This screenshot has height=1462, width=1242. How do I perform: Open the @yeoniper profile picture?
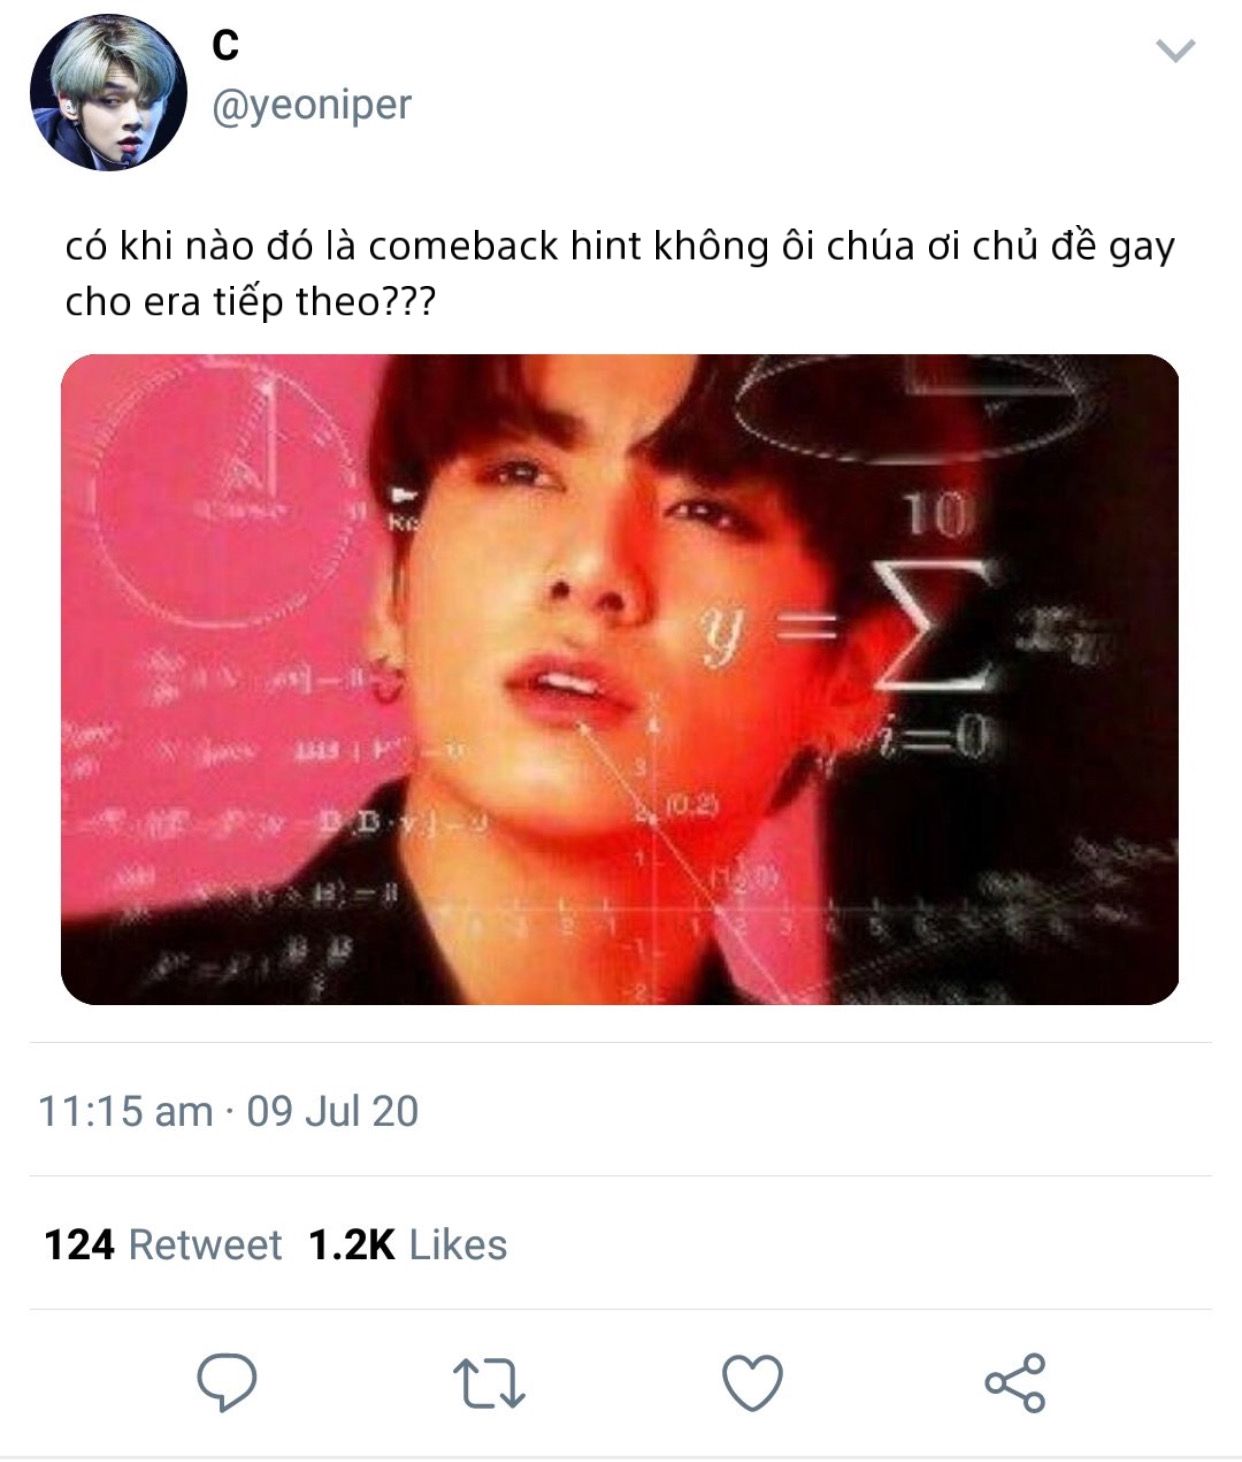tap(108, 92)
